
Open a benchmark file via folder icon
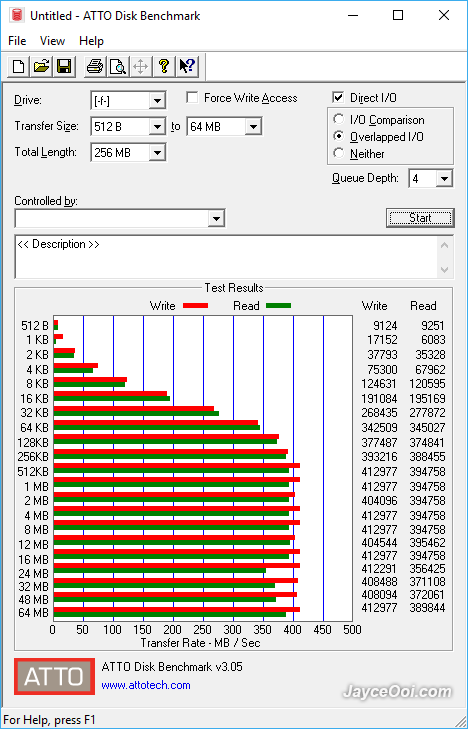(x=41, y=66)
